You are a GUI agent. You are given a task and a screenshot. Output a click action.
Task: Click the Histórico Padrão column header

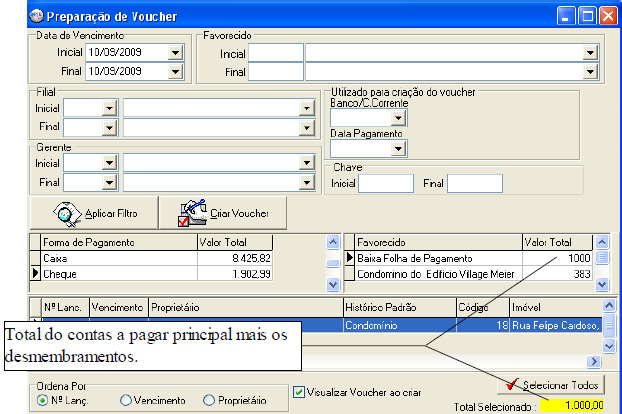(397, 307)
